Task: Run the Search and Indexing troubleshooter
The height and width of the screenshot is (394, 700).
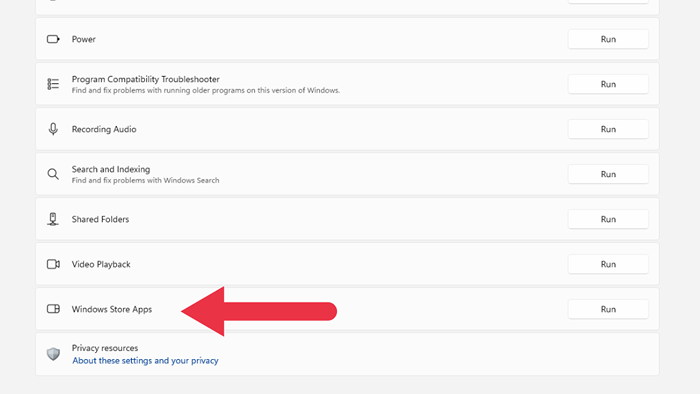Action: [x=608, y=174]
